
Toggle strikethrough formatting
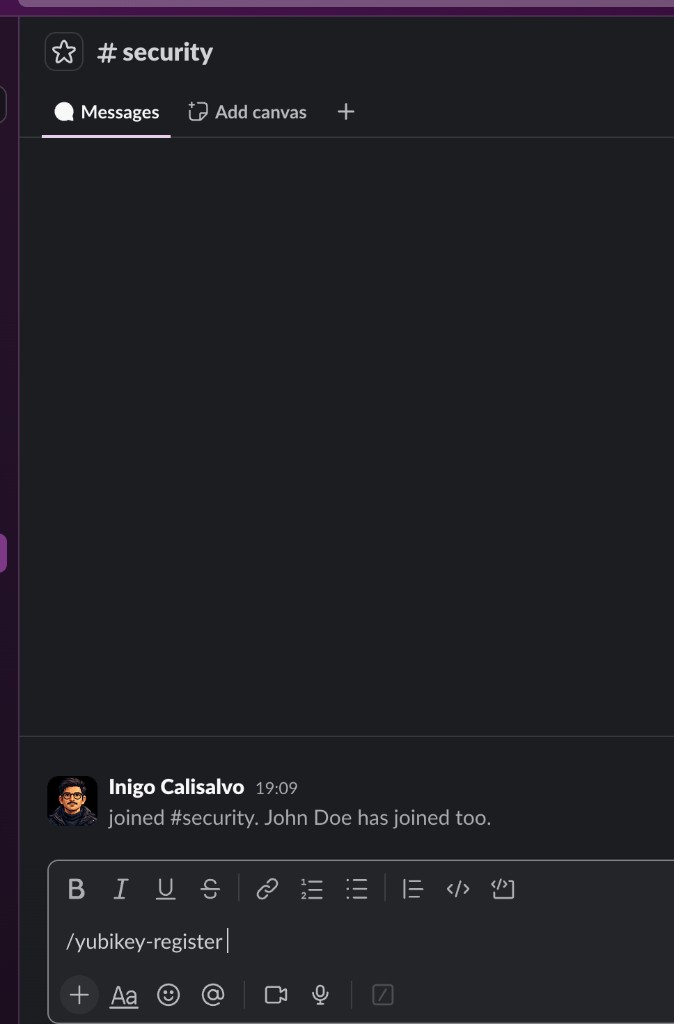coord(210,889)
